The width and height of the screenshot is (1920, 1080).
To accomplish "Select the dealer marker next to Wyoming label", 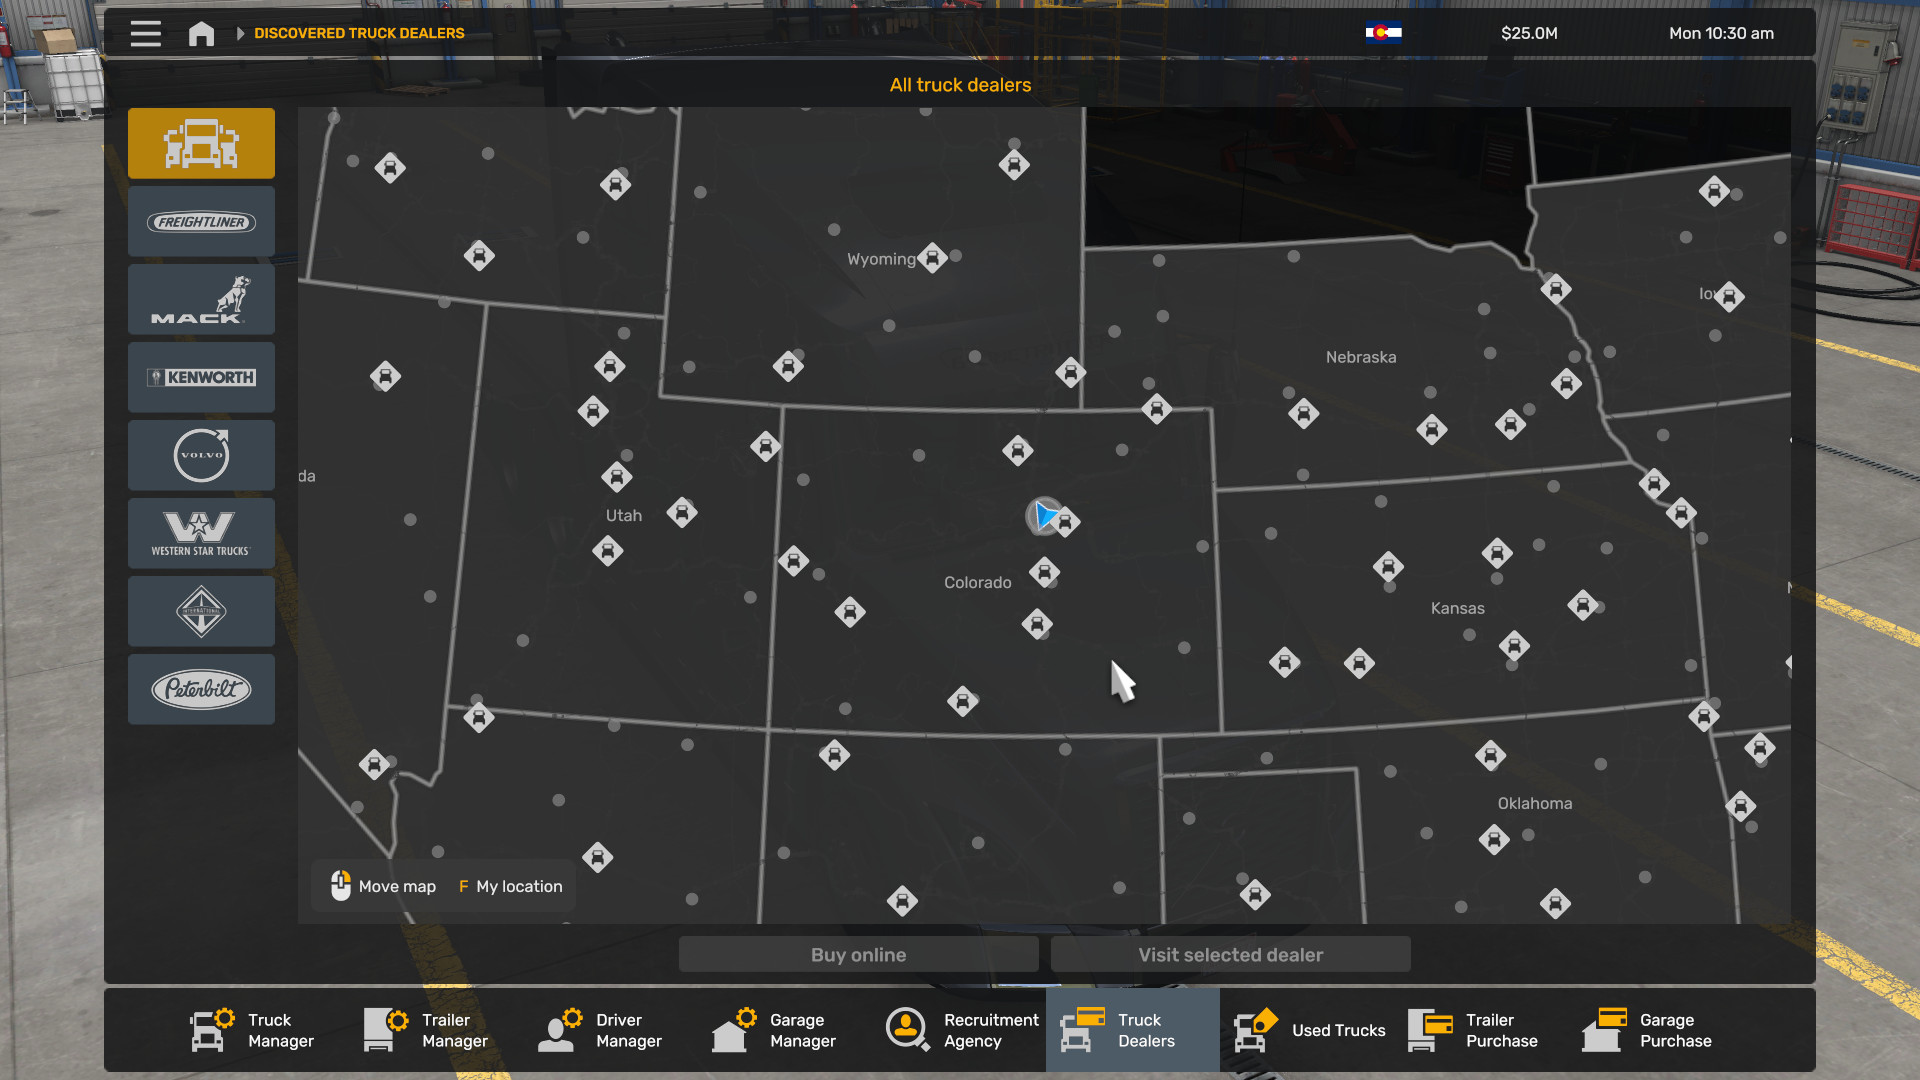I will point(932,258).
